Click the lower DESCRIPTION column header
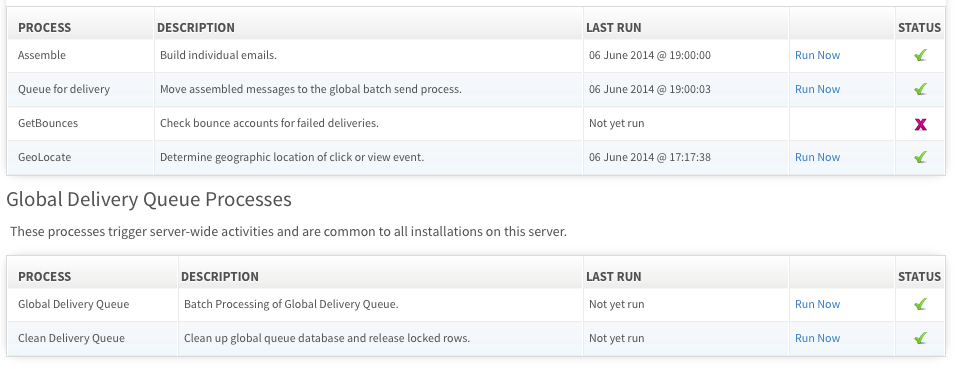 pos(219,277)
